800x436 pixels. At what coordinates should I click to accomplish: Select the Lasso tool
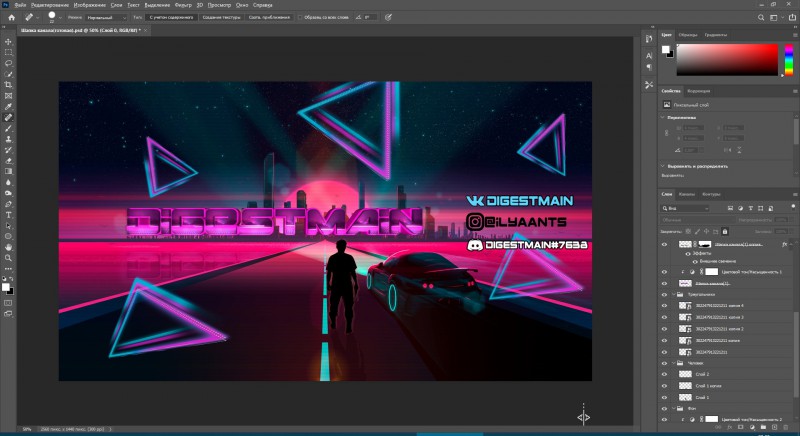point(8,63)
